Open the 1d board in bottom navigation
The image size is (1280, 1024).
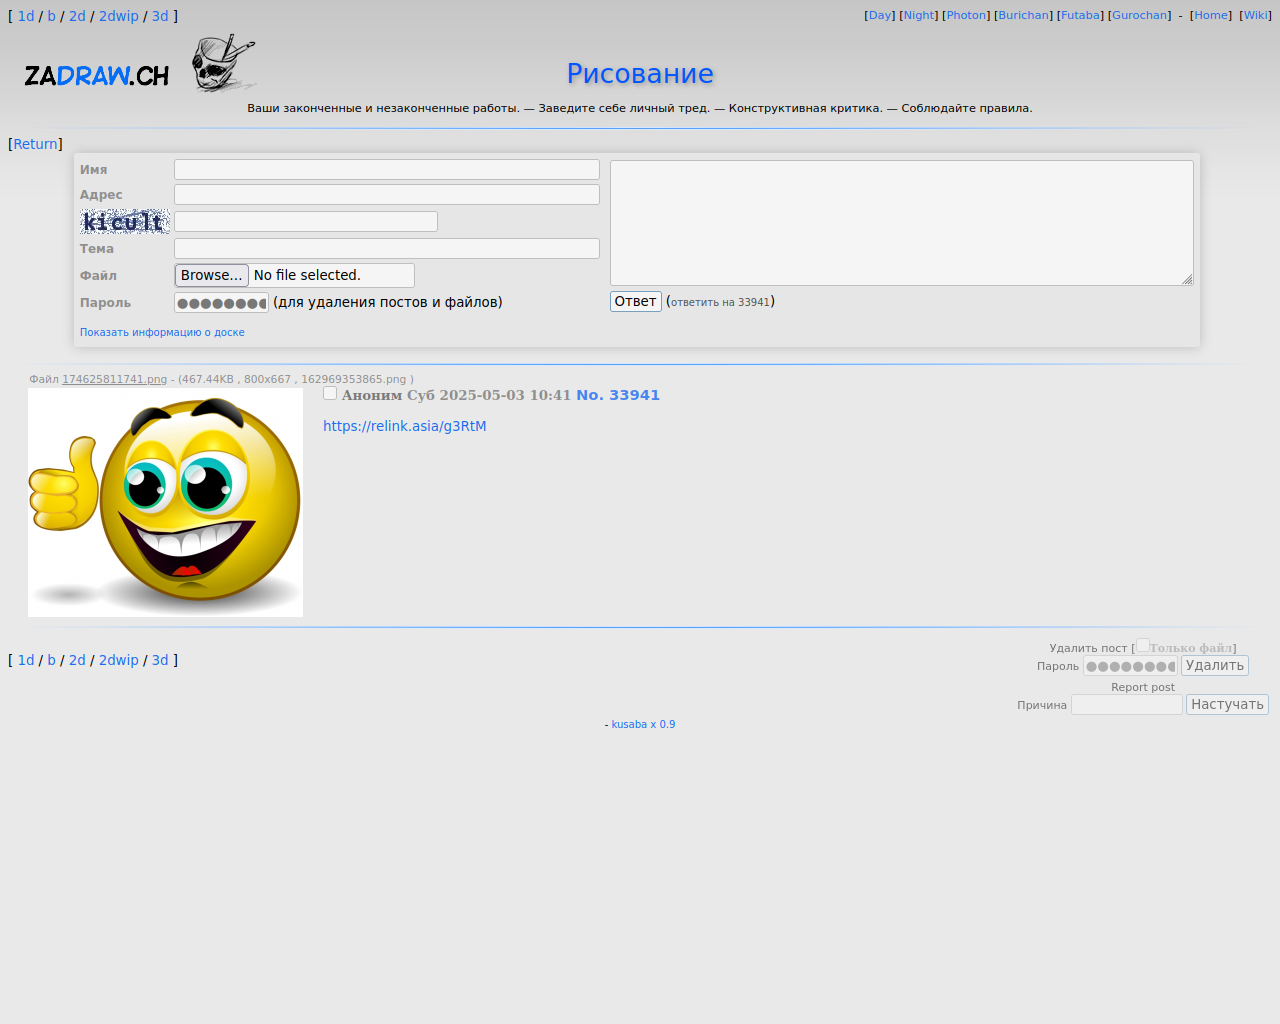point(26,660)
